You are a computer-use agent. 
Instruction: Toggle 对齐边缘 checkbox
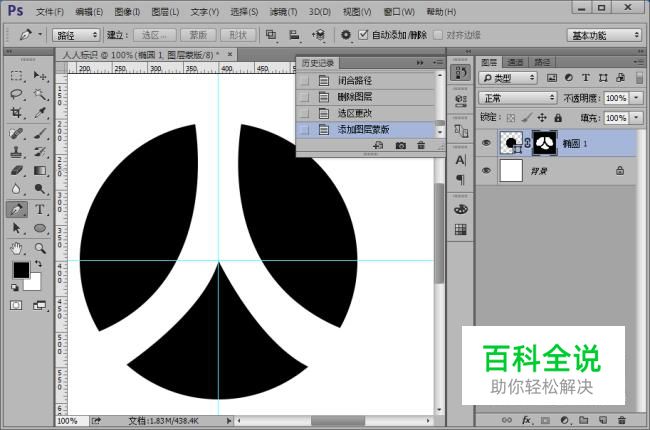438,35
